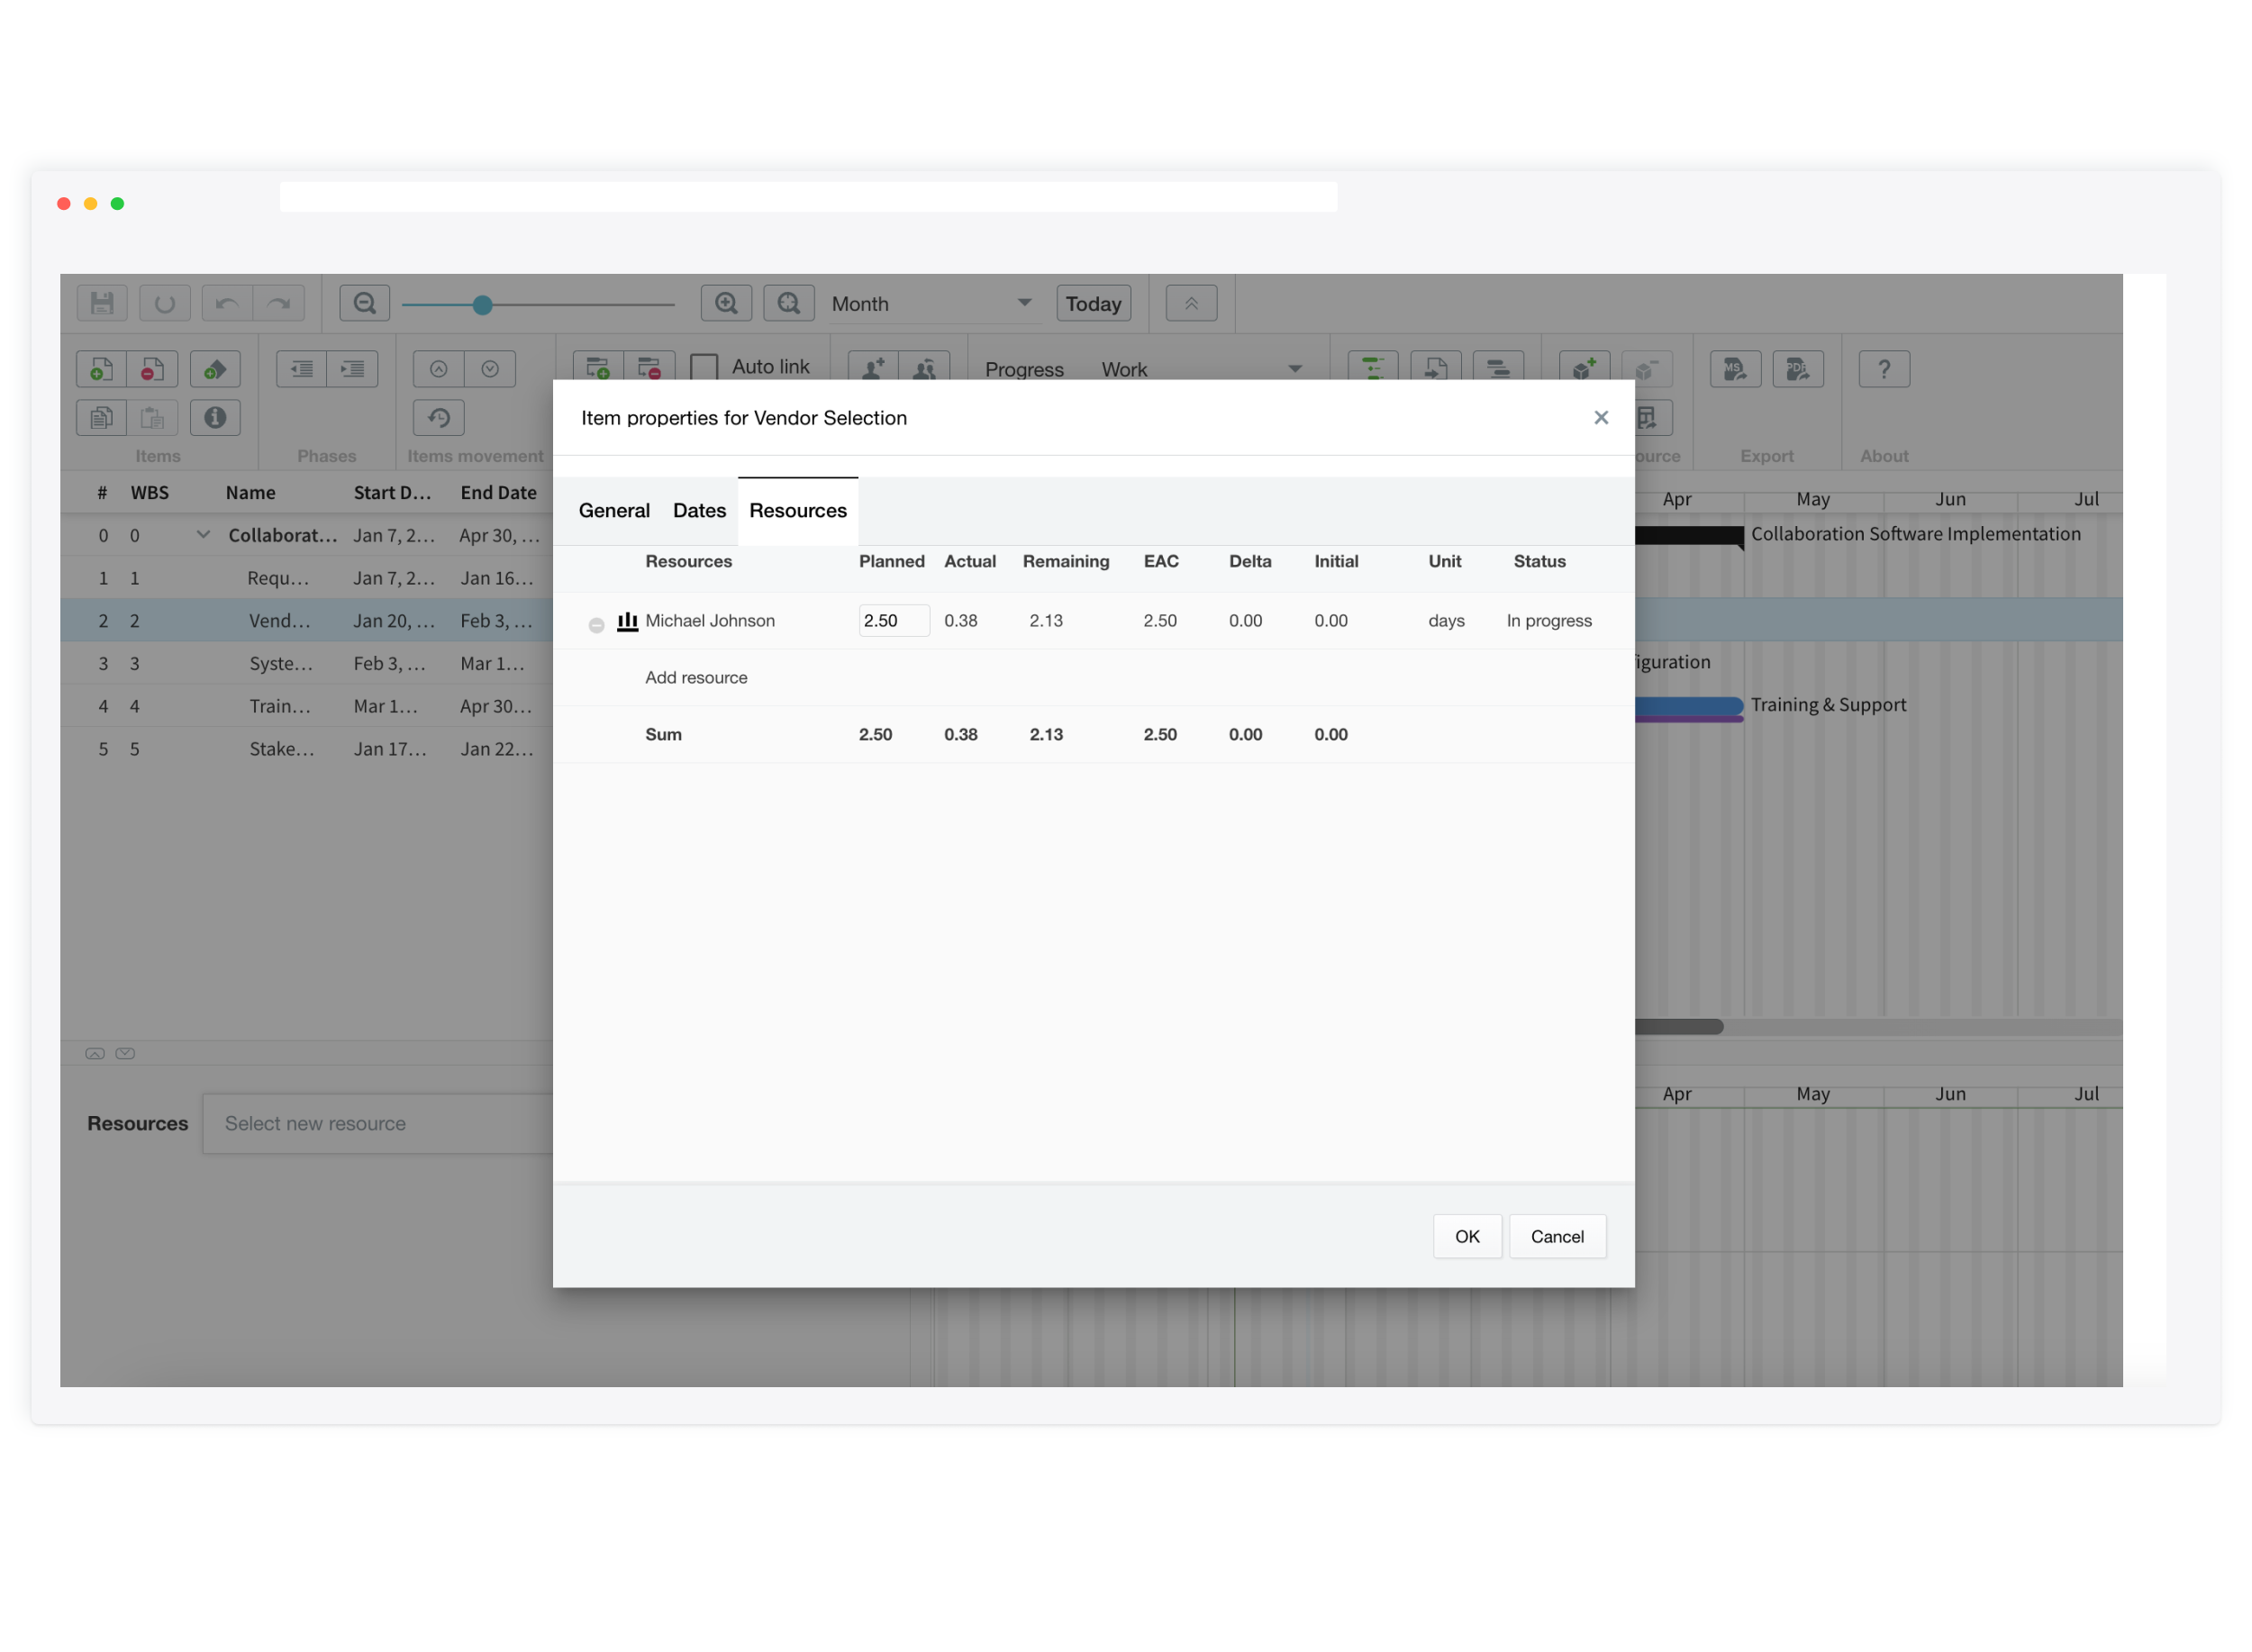Open the Month timescale dropdown
This screenshot has width=2252, height=1652.
[931, 304]
